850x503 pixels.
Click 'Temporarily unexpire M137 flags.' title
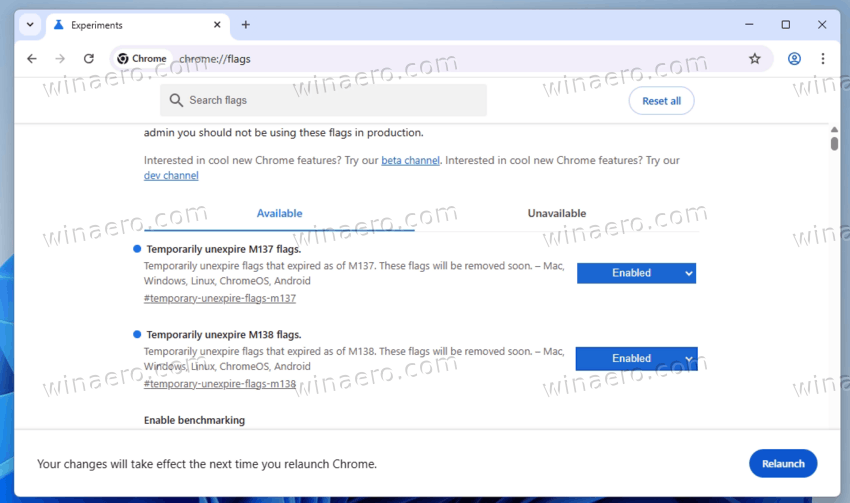pyautogui.click(x=224, y=249)
